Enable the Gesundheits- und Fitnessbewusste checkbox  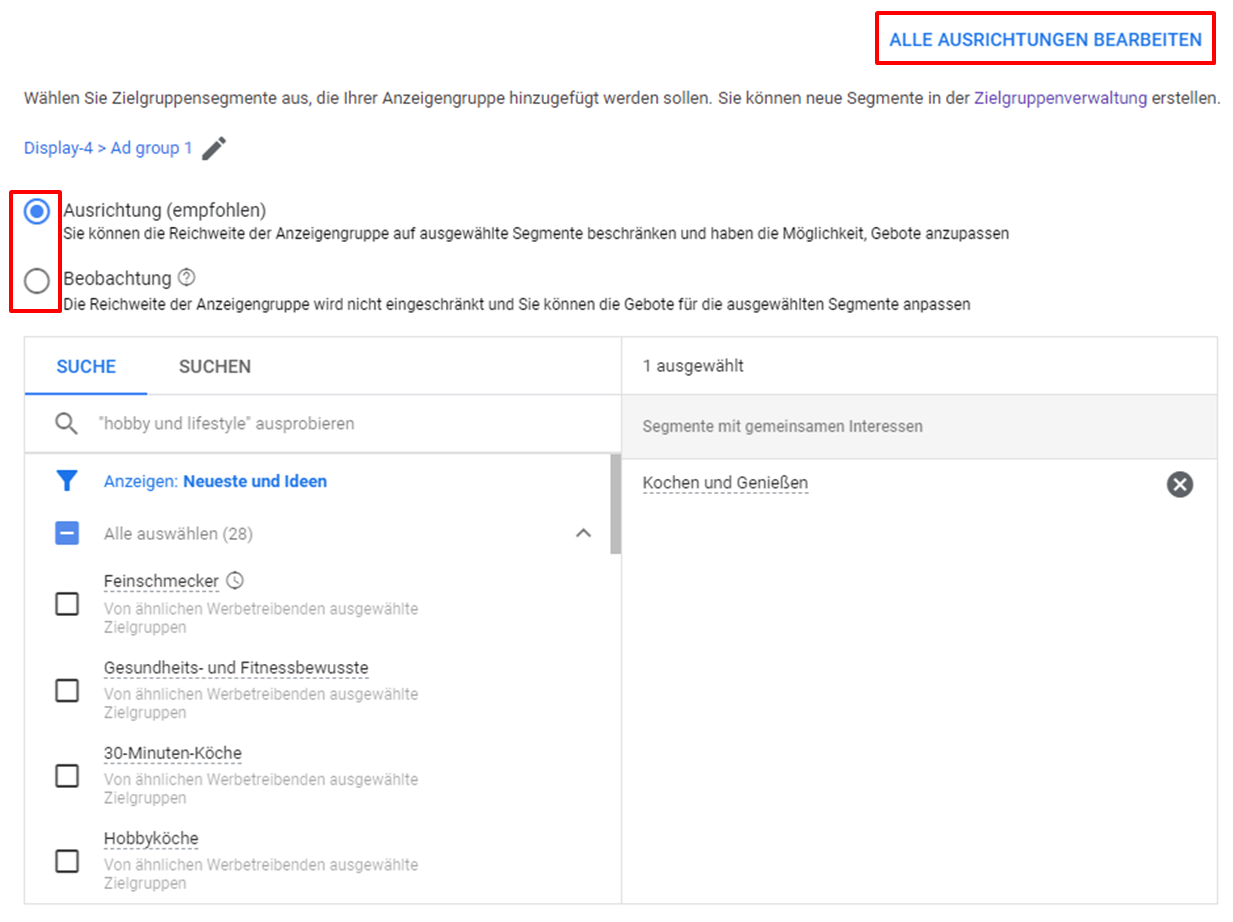pos(67,690)
